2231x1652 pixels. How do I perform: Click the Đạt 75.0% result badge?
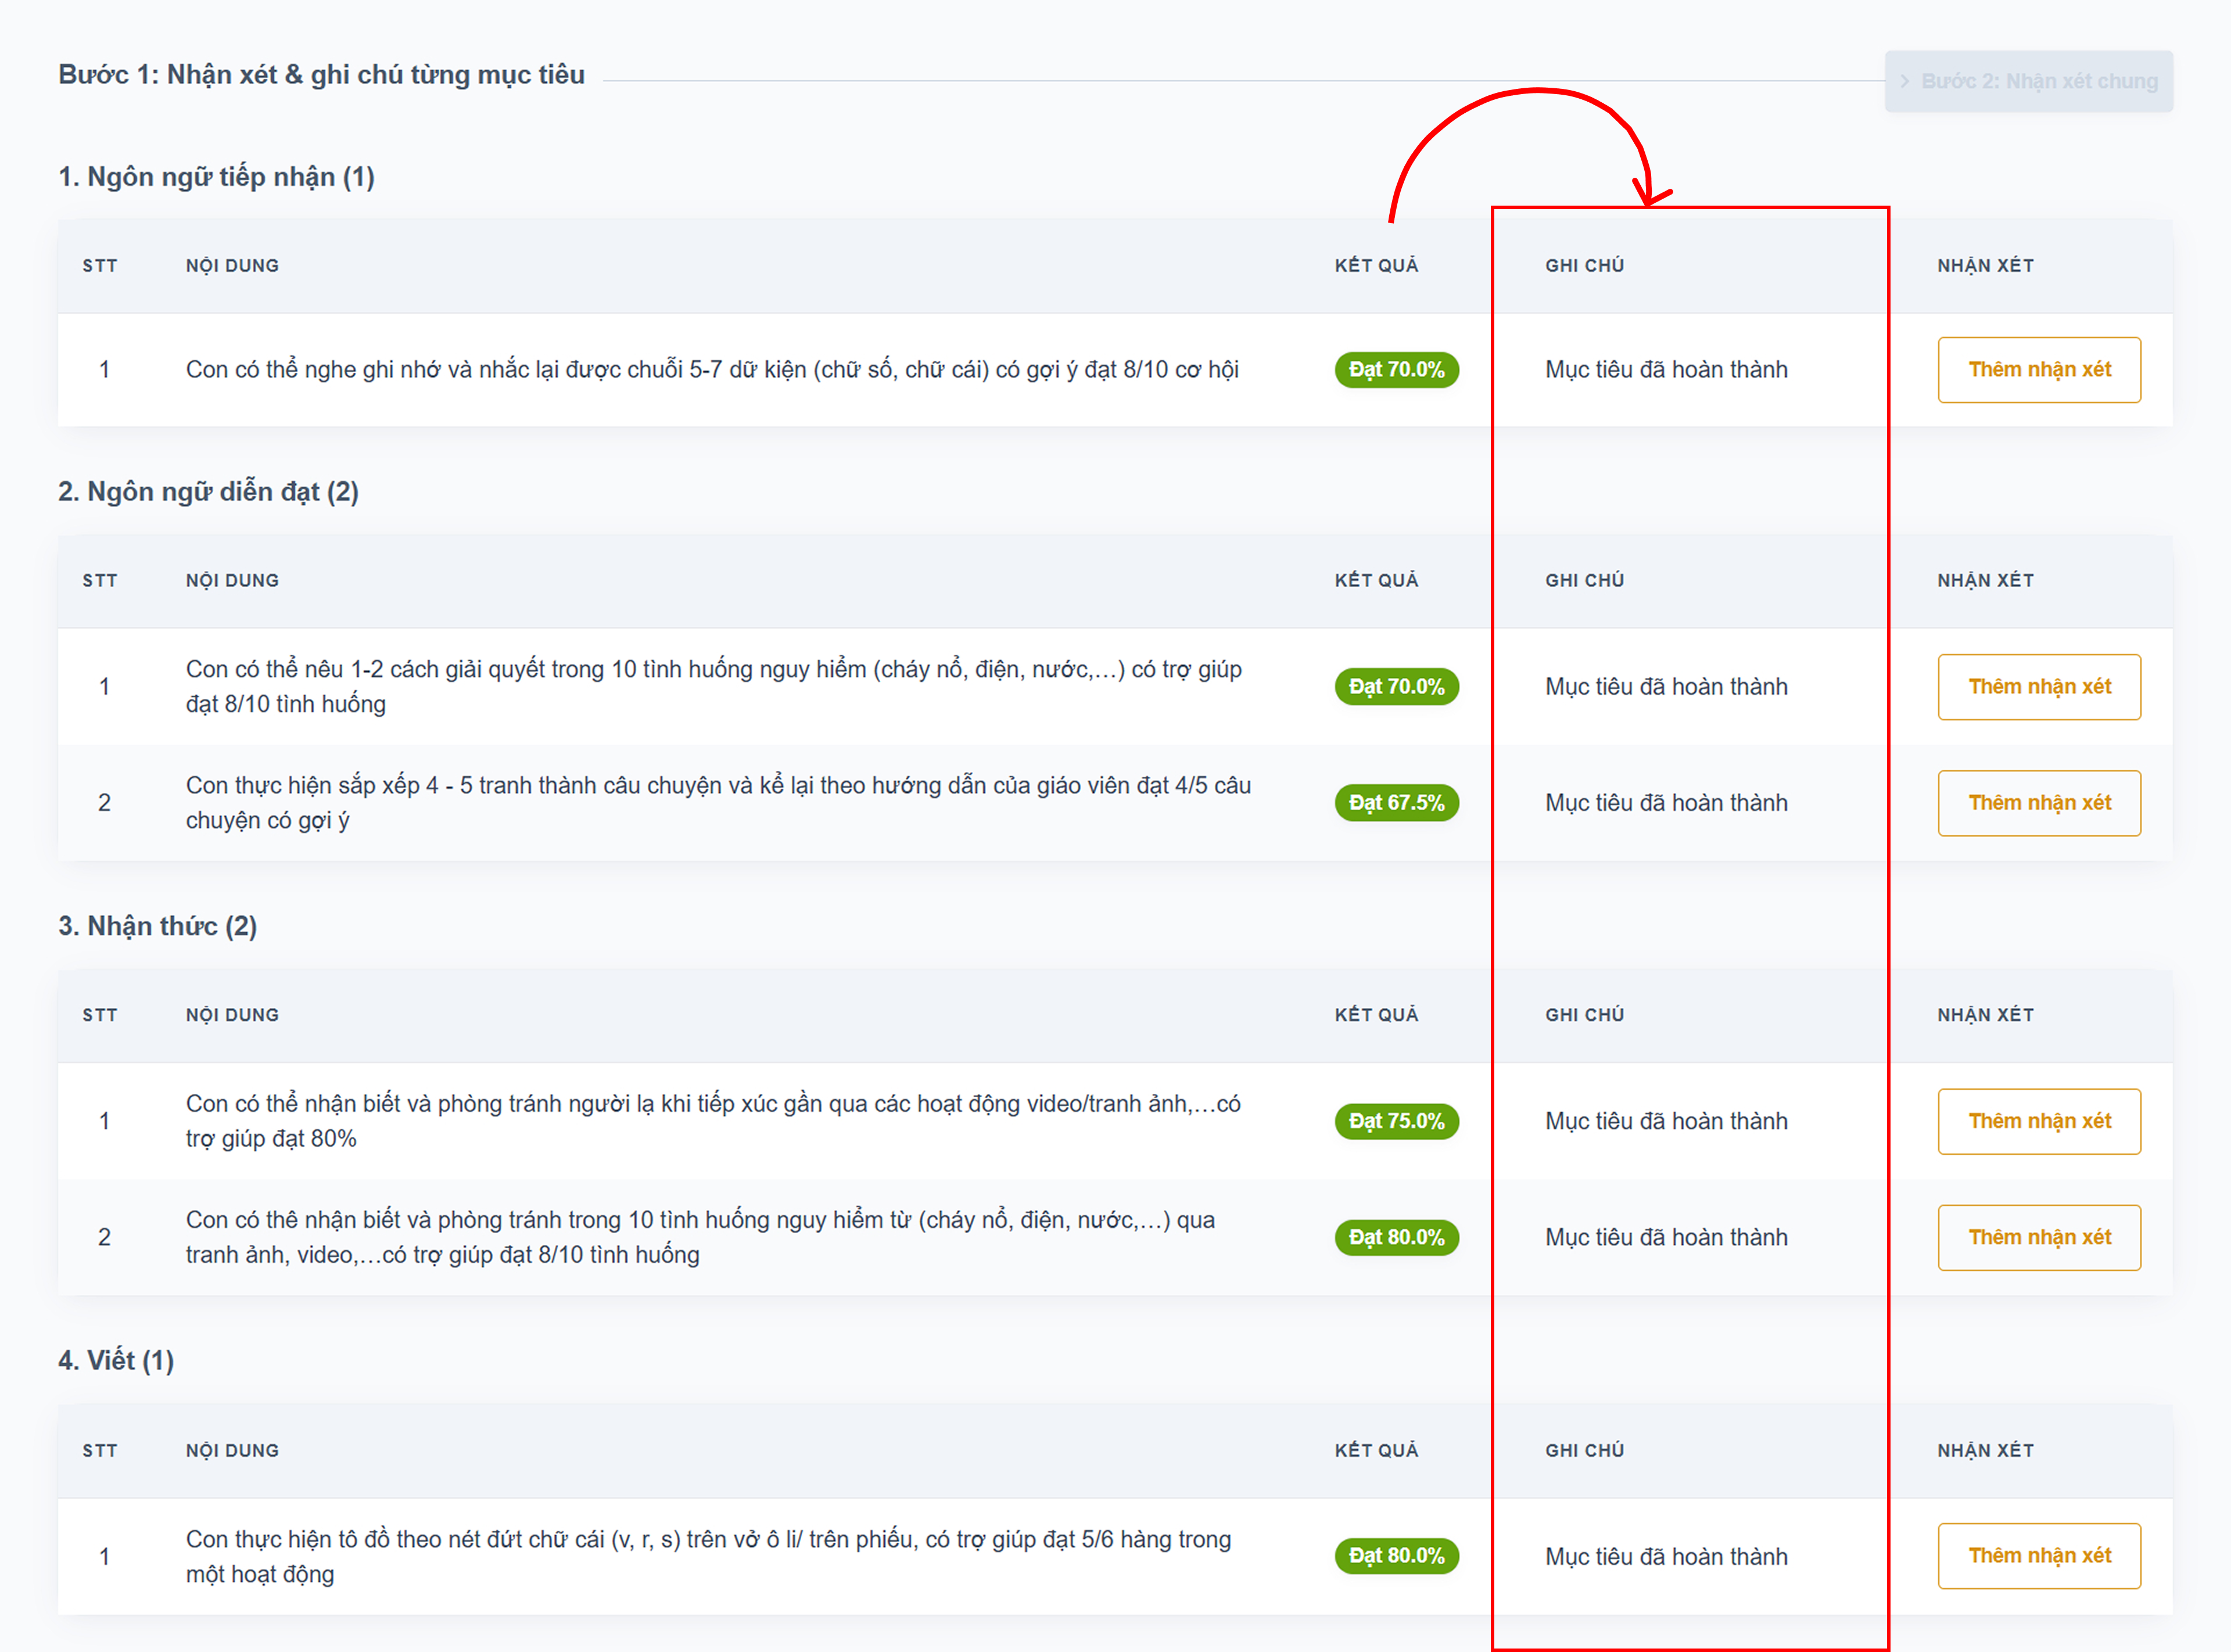[1396, 1121]
